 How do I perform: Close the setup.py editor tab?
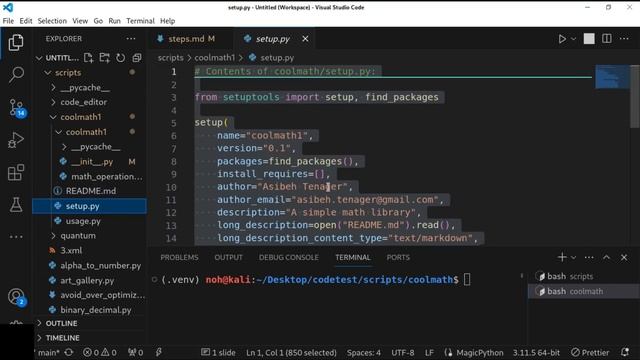[x=305, y=39]
